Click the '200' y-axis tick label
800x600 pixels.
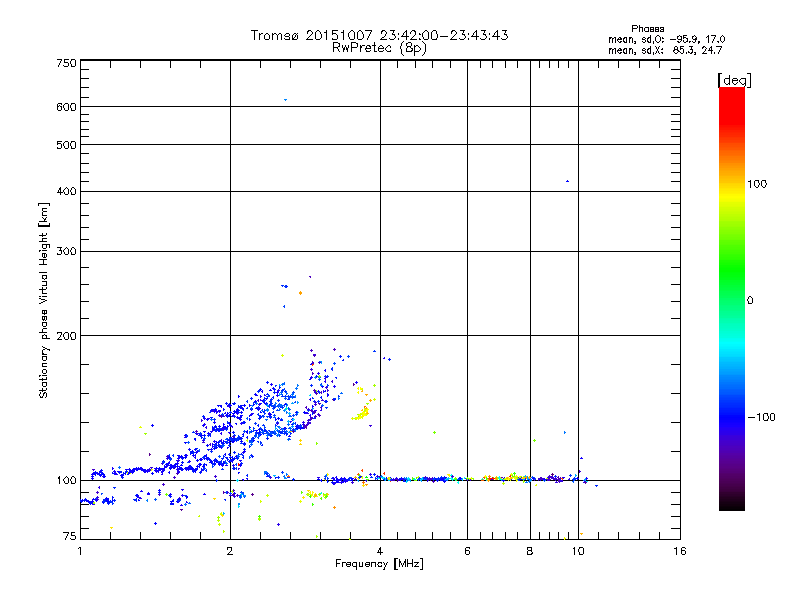click(66, 336)
